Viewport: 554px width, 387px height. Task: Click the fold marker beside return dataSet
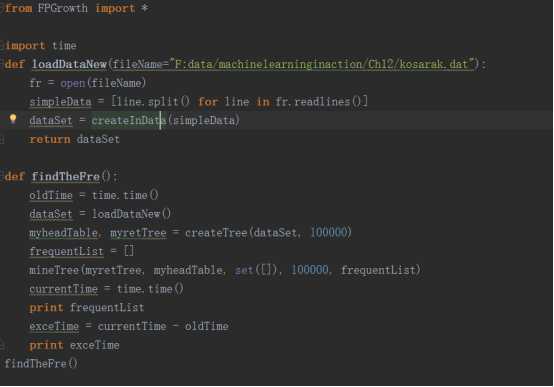click(x=2, y=140)
